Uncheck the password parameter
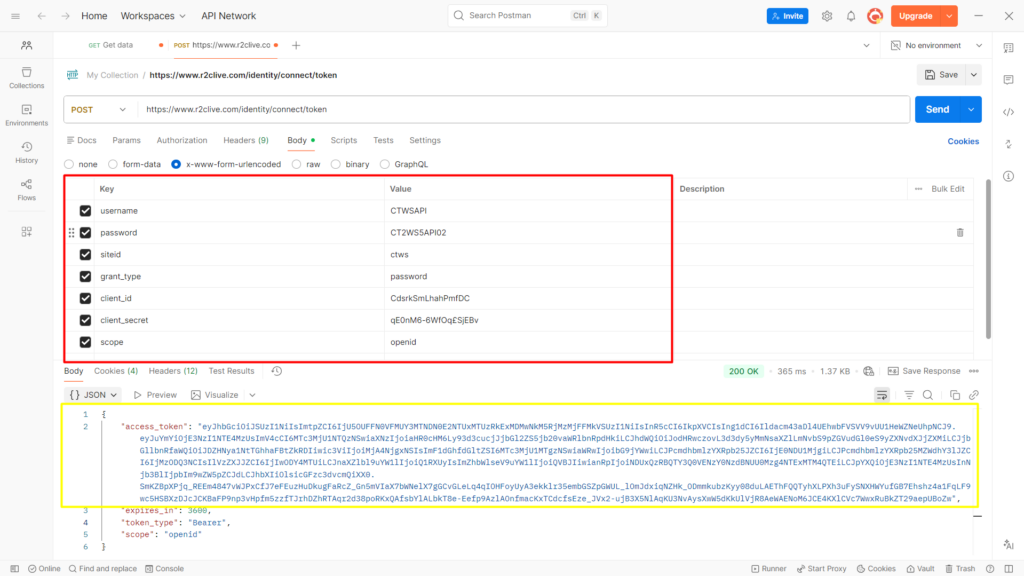 [85, 232]
